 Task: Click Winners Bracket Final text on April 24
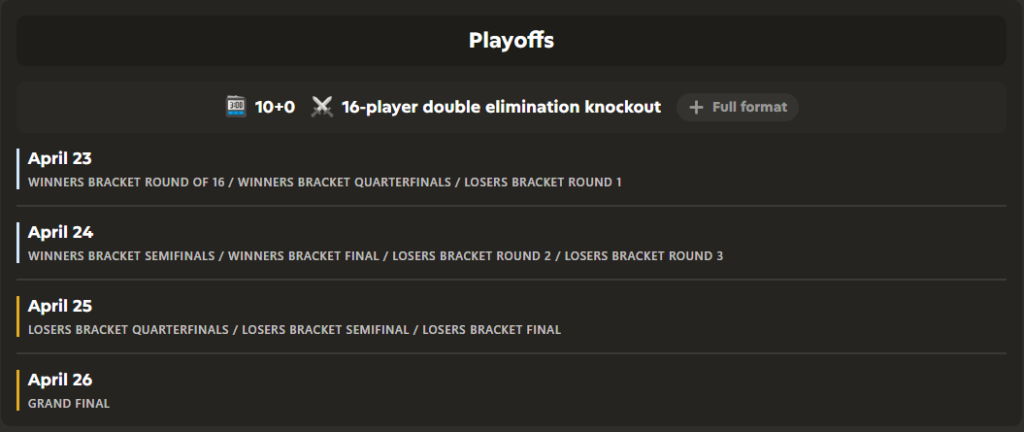[x=304, y=256]
